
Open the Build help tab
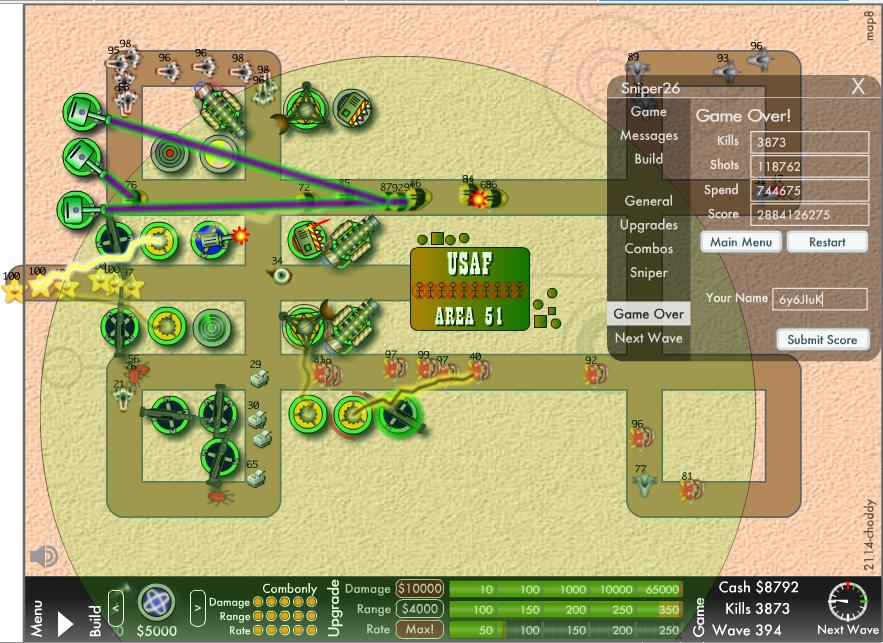tap(648, 159)
